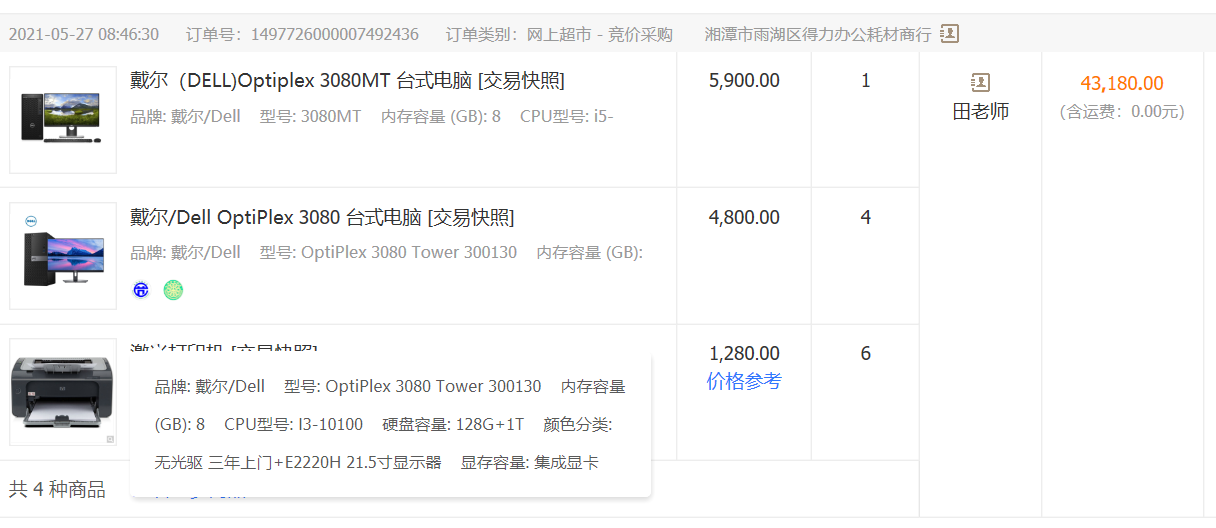Click the order total 43,180.00

click(x=1122, y=84)
